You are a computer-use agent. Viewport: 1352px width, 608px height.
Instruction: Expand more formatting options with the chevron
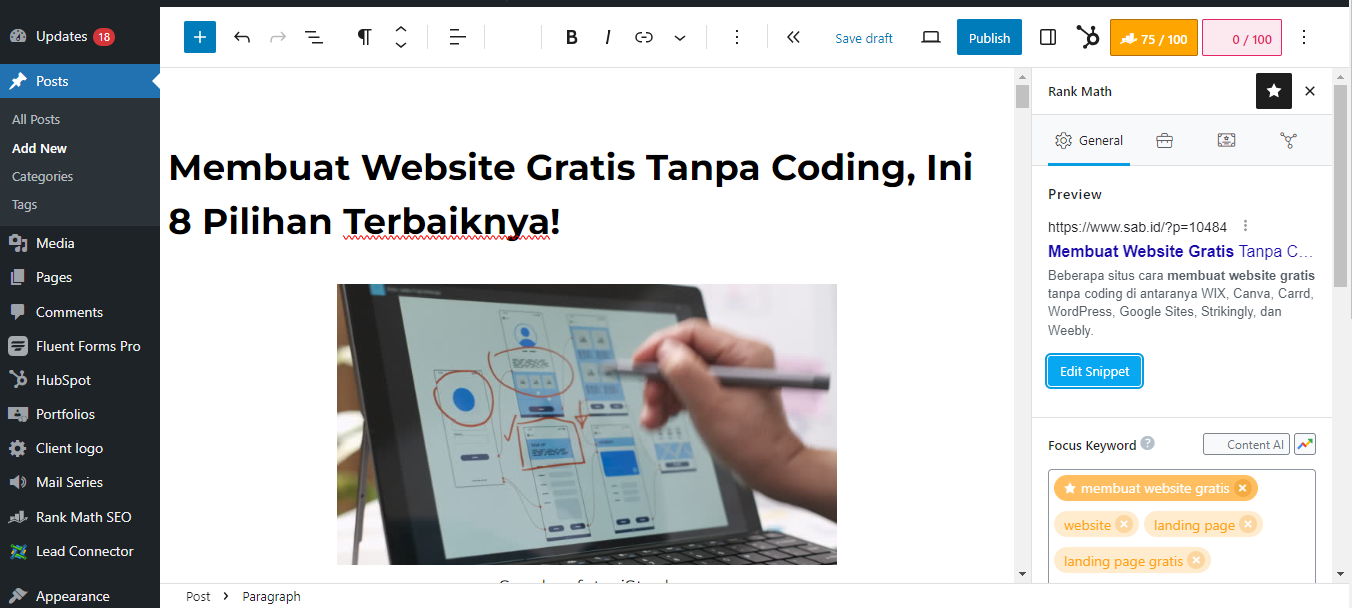679,37
